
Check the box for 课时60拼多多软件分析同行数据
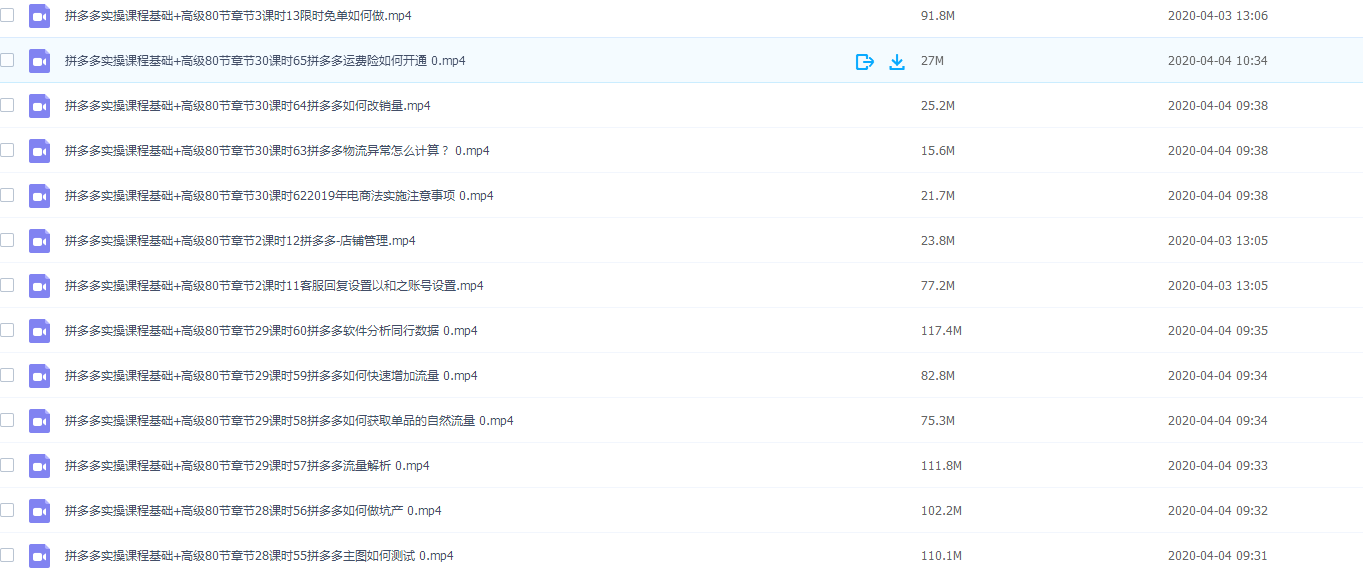pyautogui.click(x=7, y=330)
